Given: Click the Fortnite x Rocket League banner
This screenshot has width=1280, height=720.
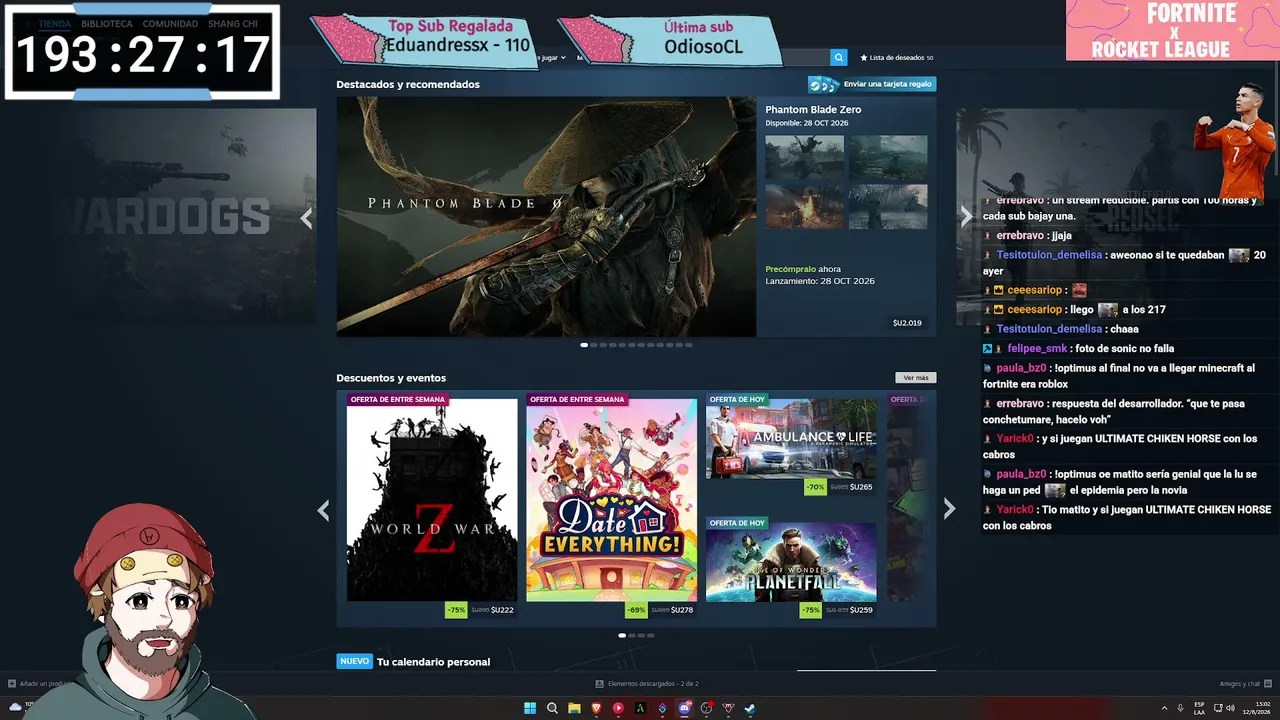Looking at the screenshot, I should pos(1172,30).
